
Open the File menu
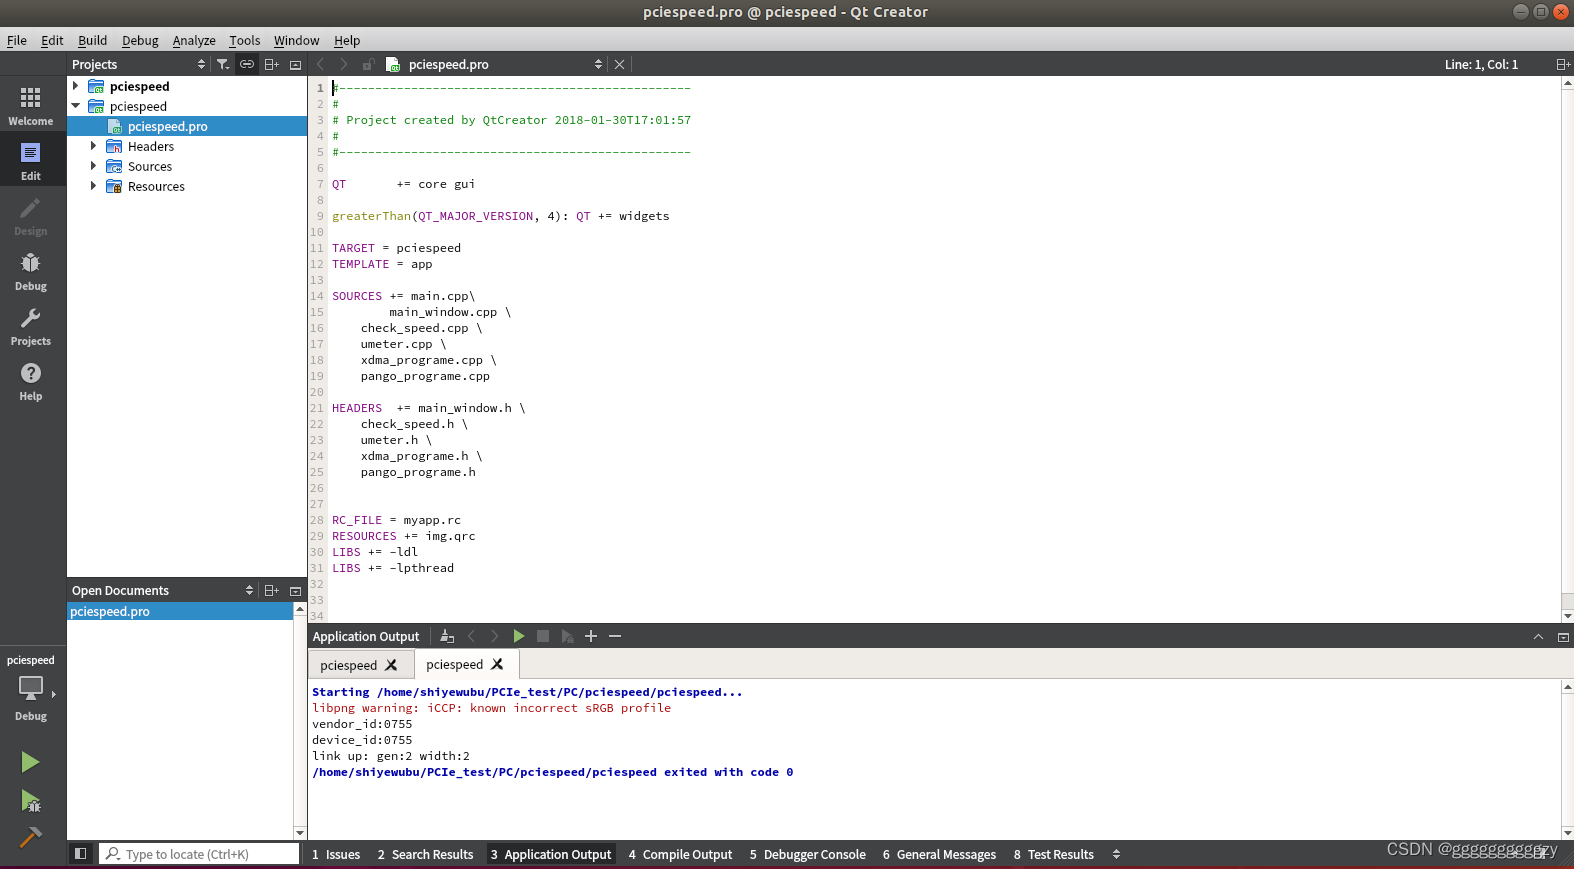[x=17, y=40]
